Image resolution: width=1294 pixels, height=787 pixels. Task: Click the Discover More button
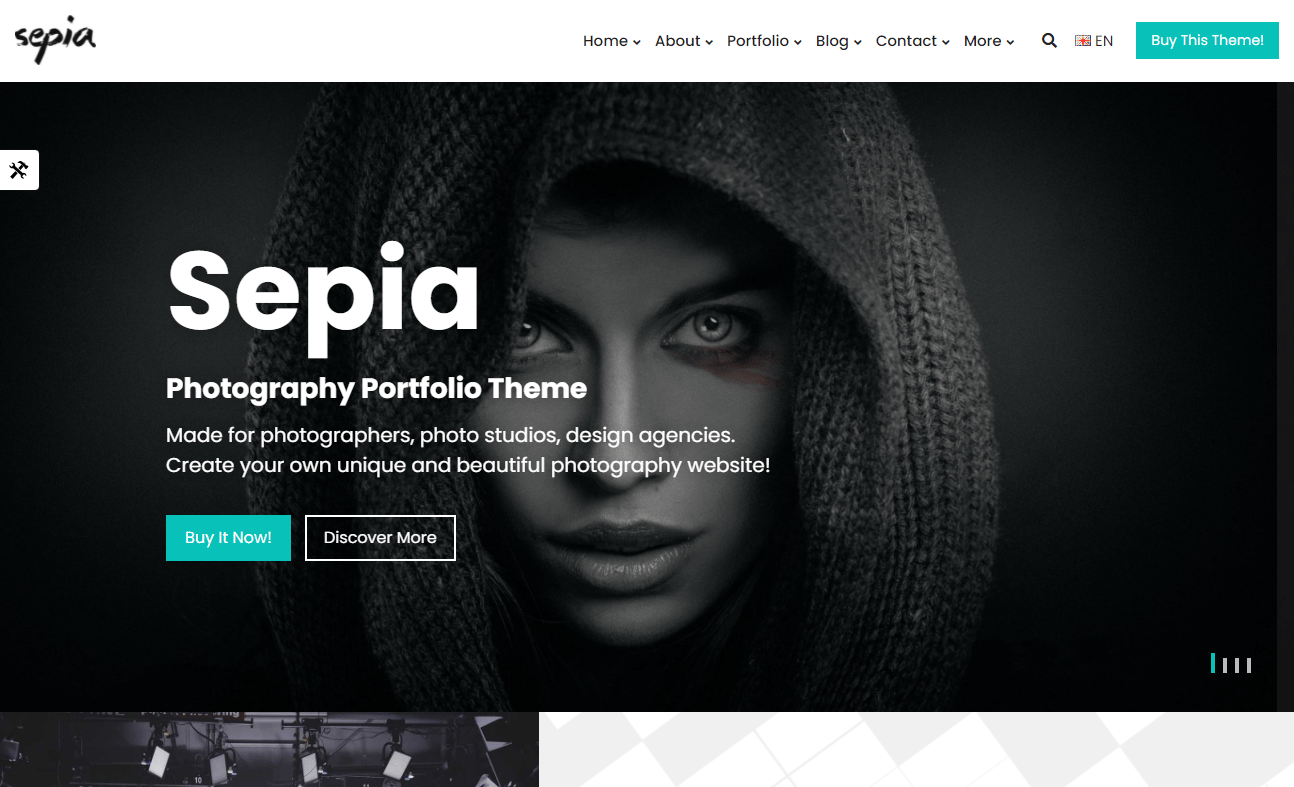(x=380, y=538)
